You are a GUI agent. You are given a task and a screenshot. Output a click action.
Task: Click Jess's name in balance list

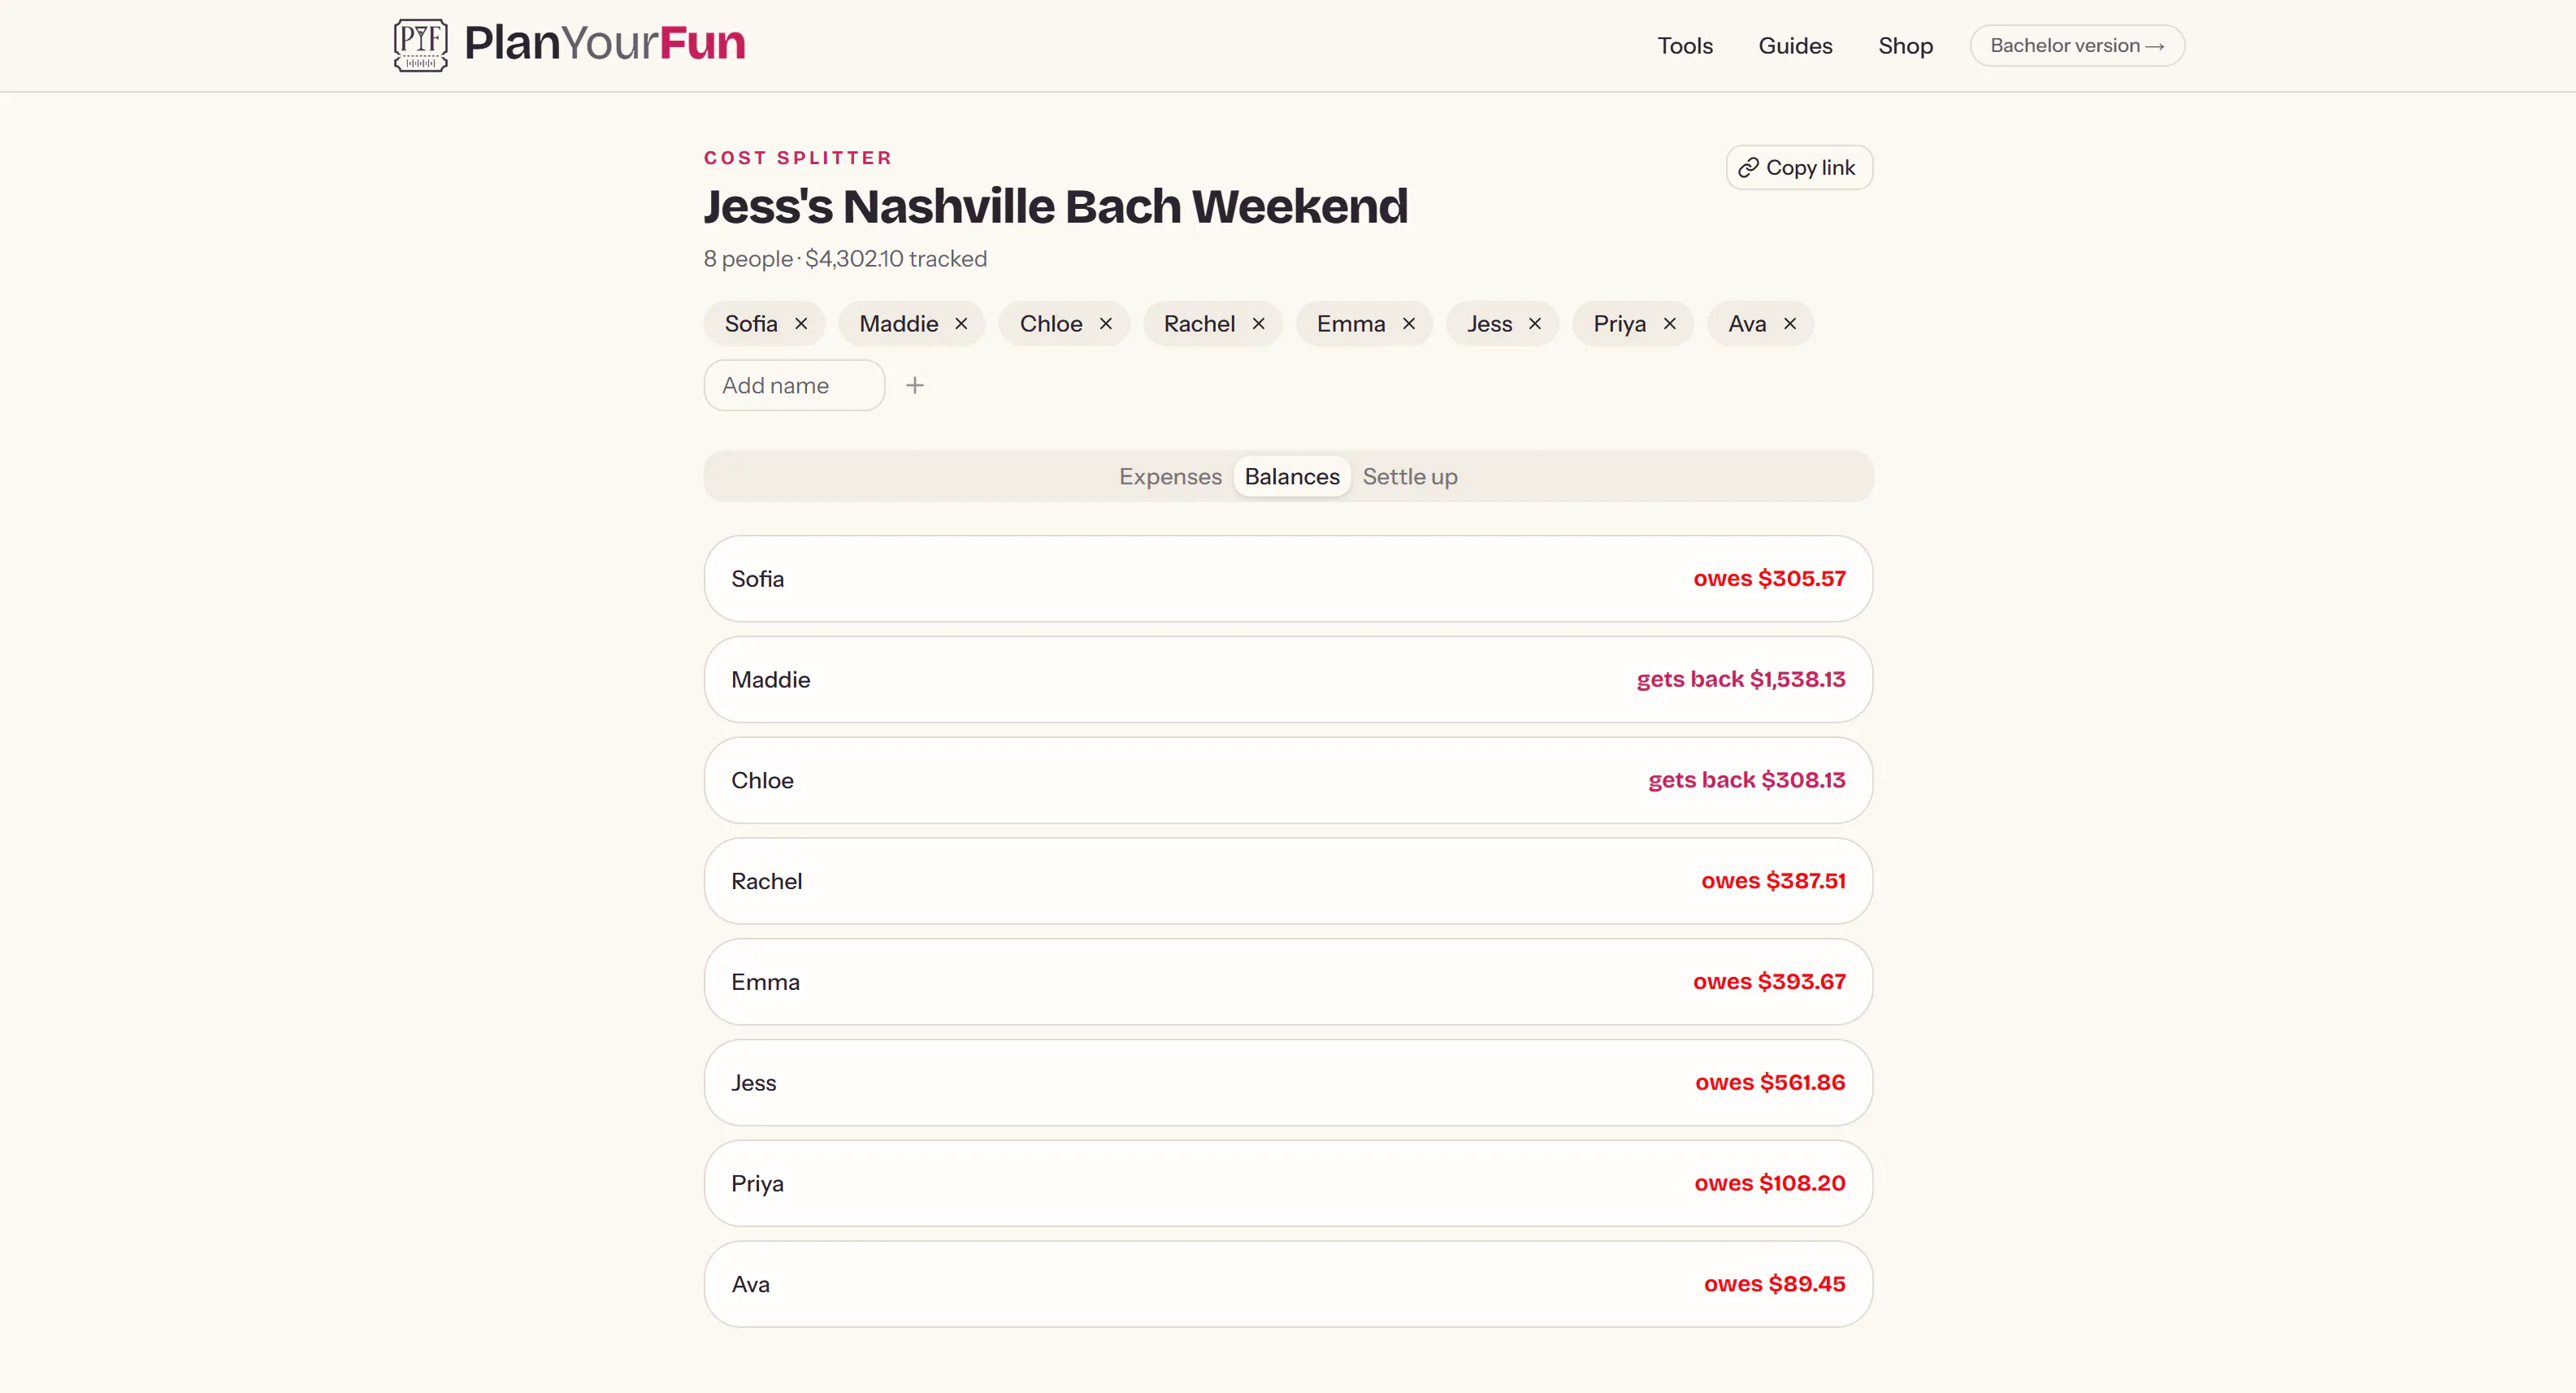coord(753,1083)
